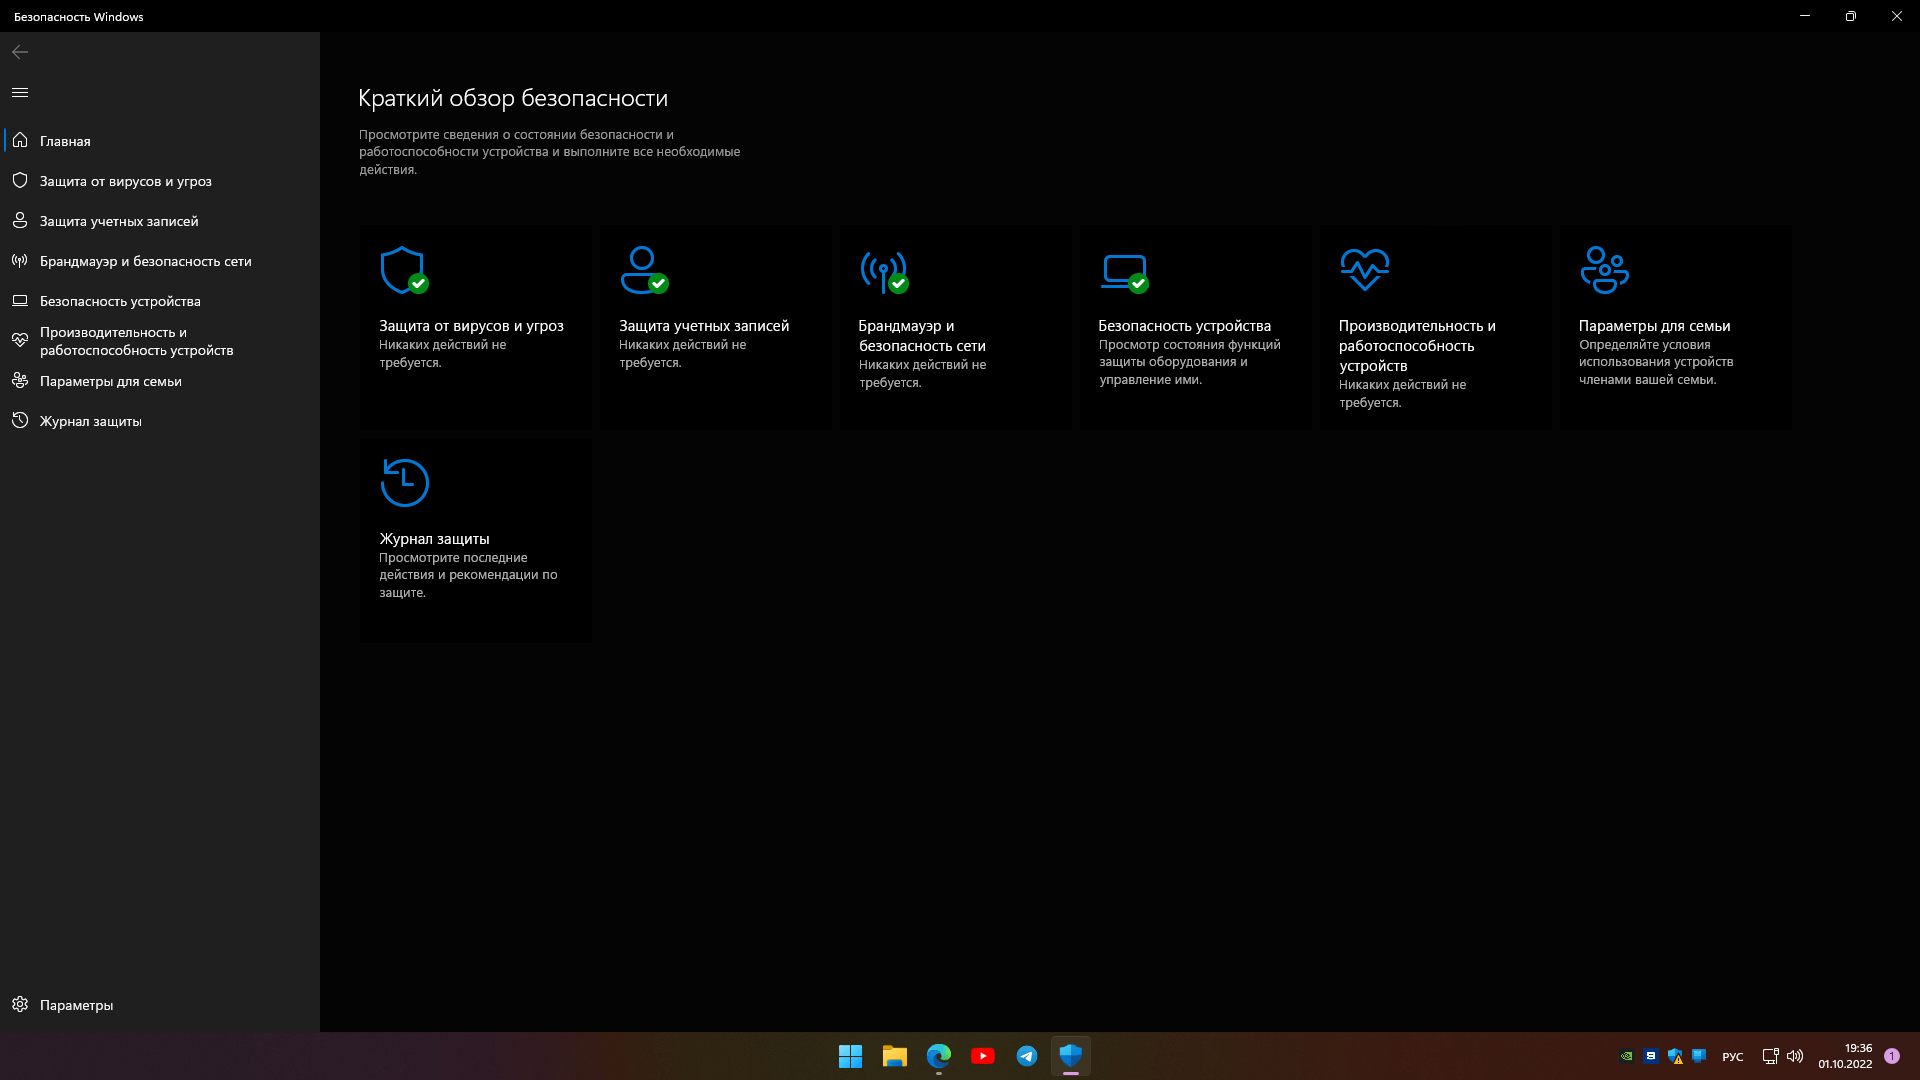
Task: Open Параметры settings at the bottom of the sidebar
Action: [x=76, y=1005]
